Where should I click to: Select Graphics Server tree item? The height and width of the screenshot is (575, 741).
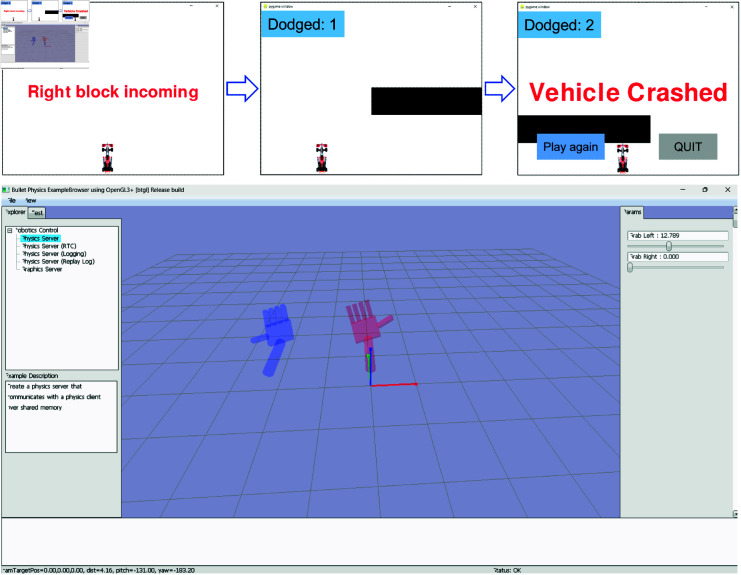pyautogui.click(x=42, y=269)
